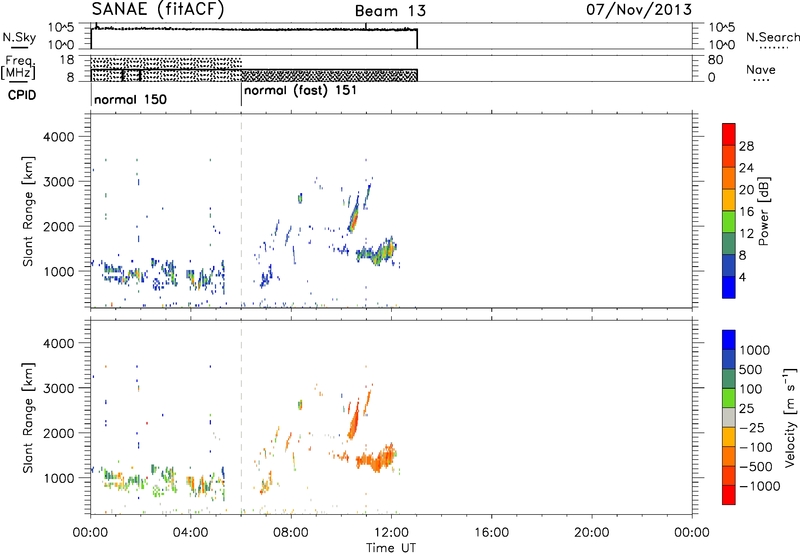Click the SANAE (fitACF) title
800x554 pixels.
coord(158,10)
